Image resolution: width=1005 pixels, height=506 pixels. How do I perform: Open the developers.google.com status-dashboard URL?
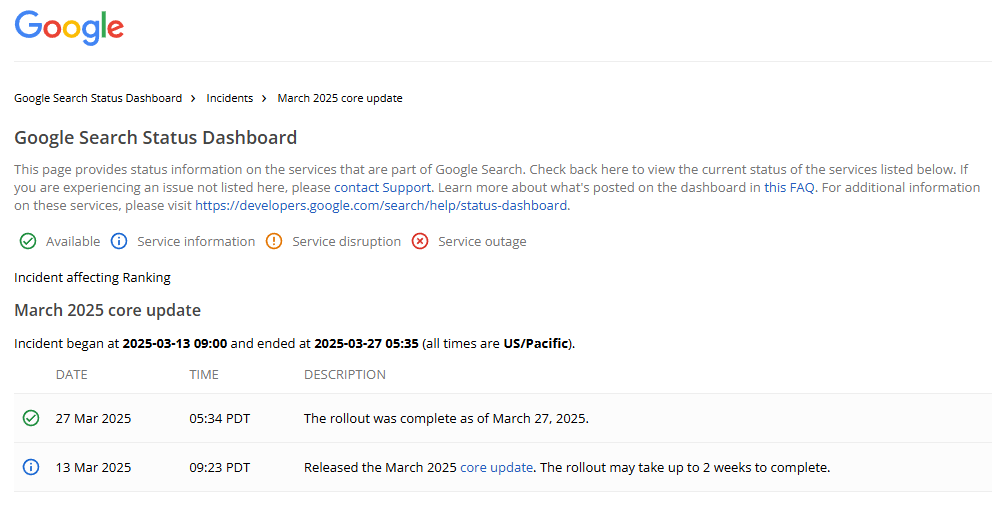[381, 205]
